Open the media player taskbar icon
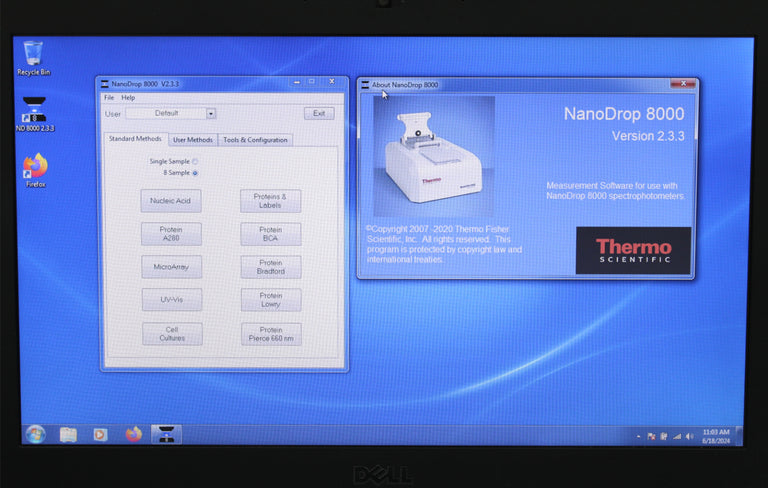The image size is (768, 488). click(100, 434)
